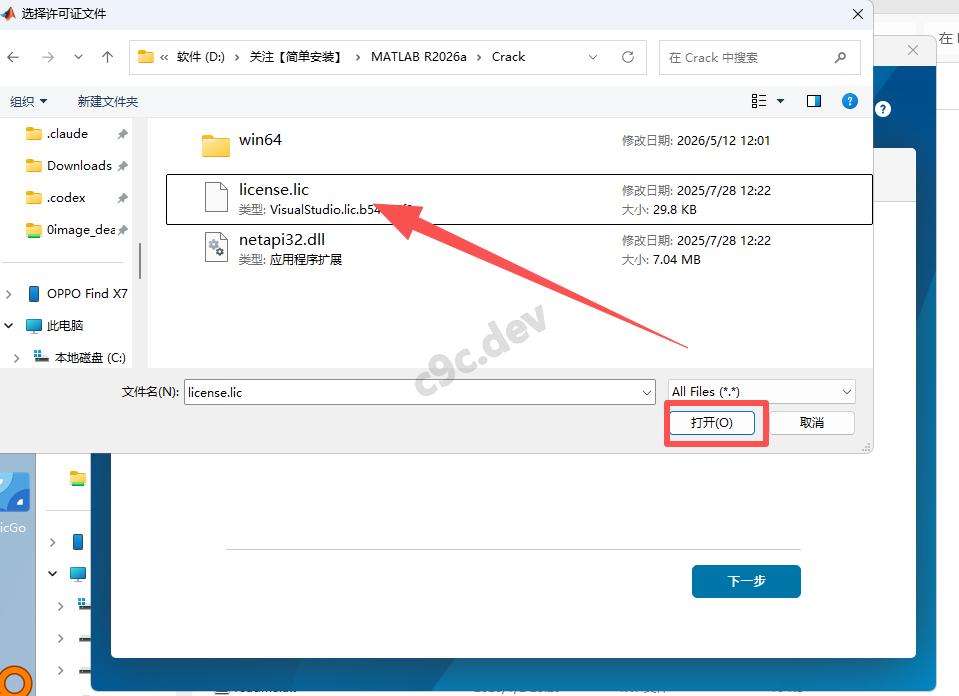Click 下一步 in the MATLAB installer
Viewport: 959px width, 696px height.
tap(746, 581)
